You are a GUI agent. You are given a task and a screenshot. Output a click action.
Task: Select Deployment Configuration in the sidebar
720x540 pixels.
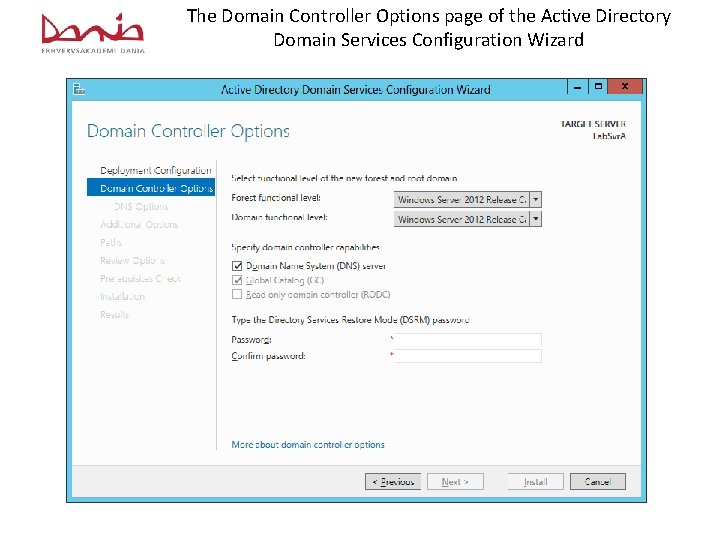coord(156,170)
